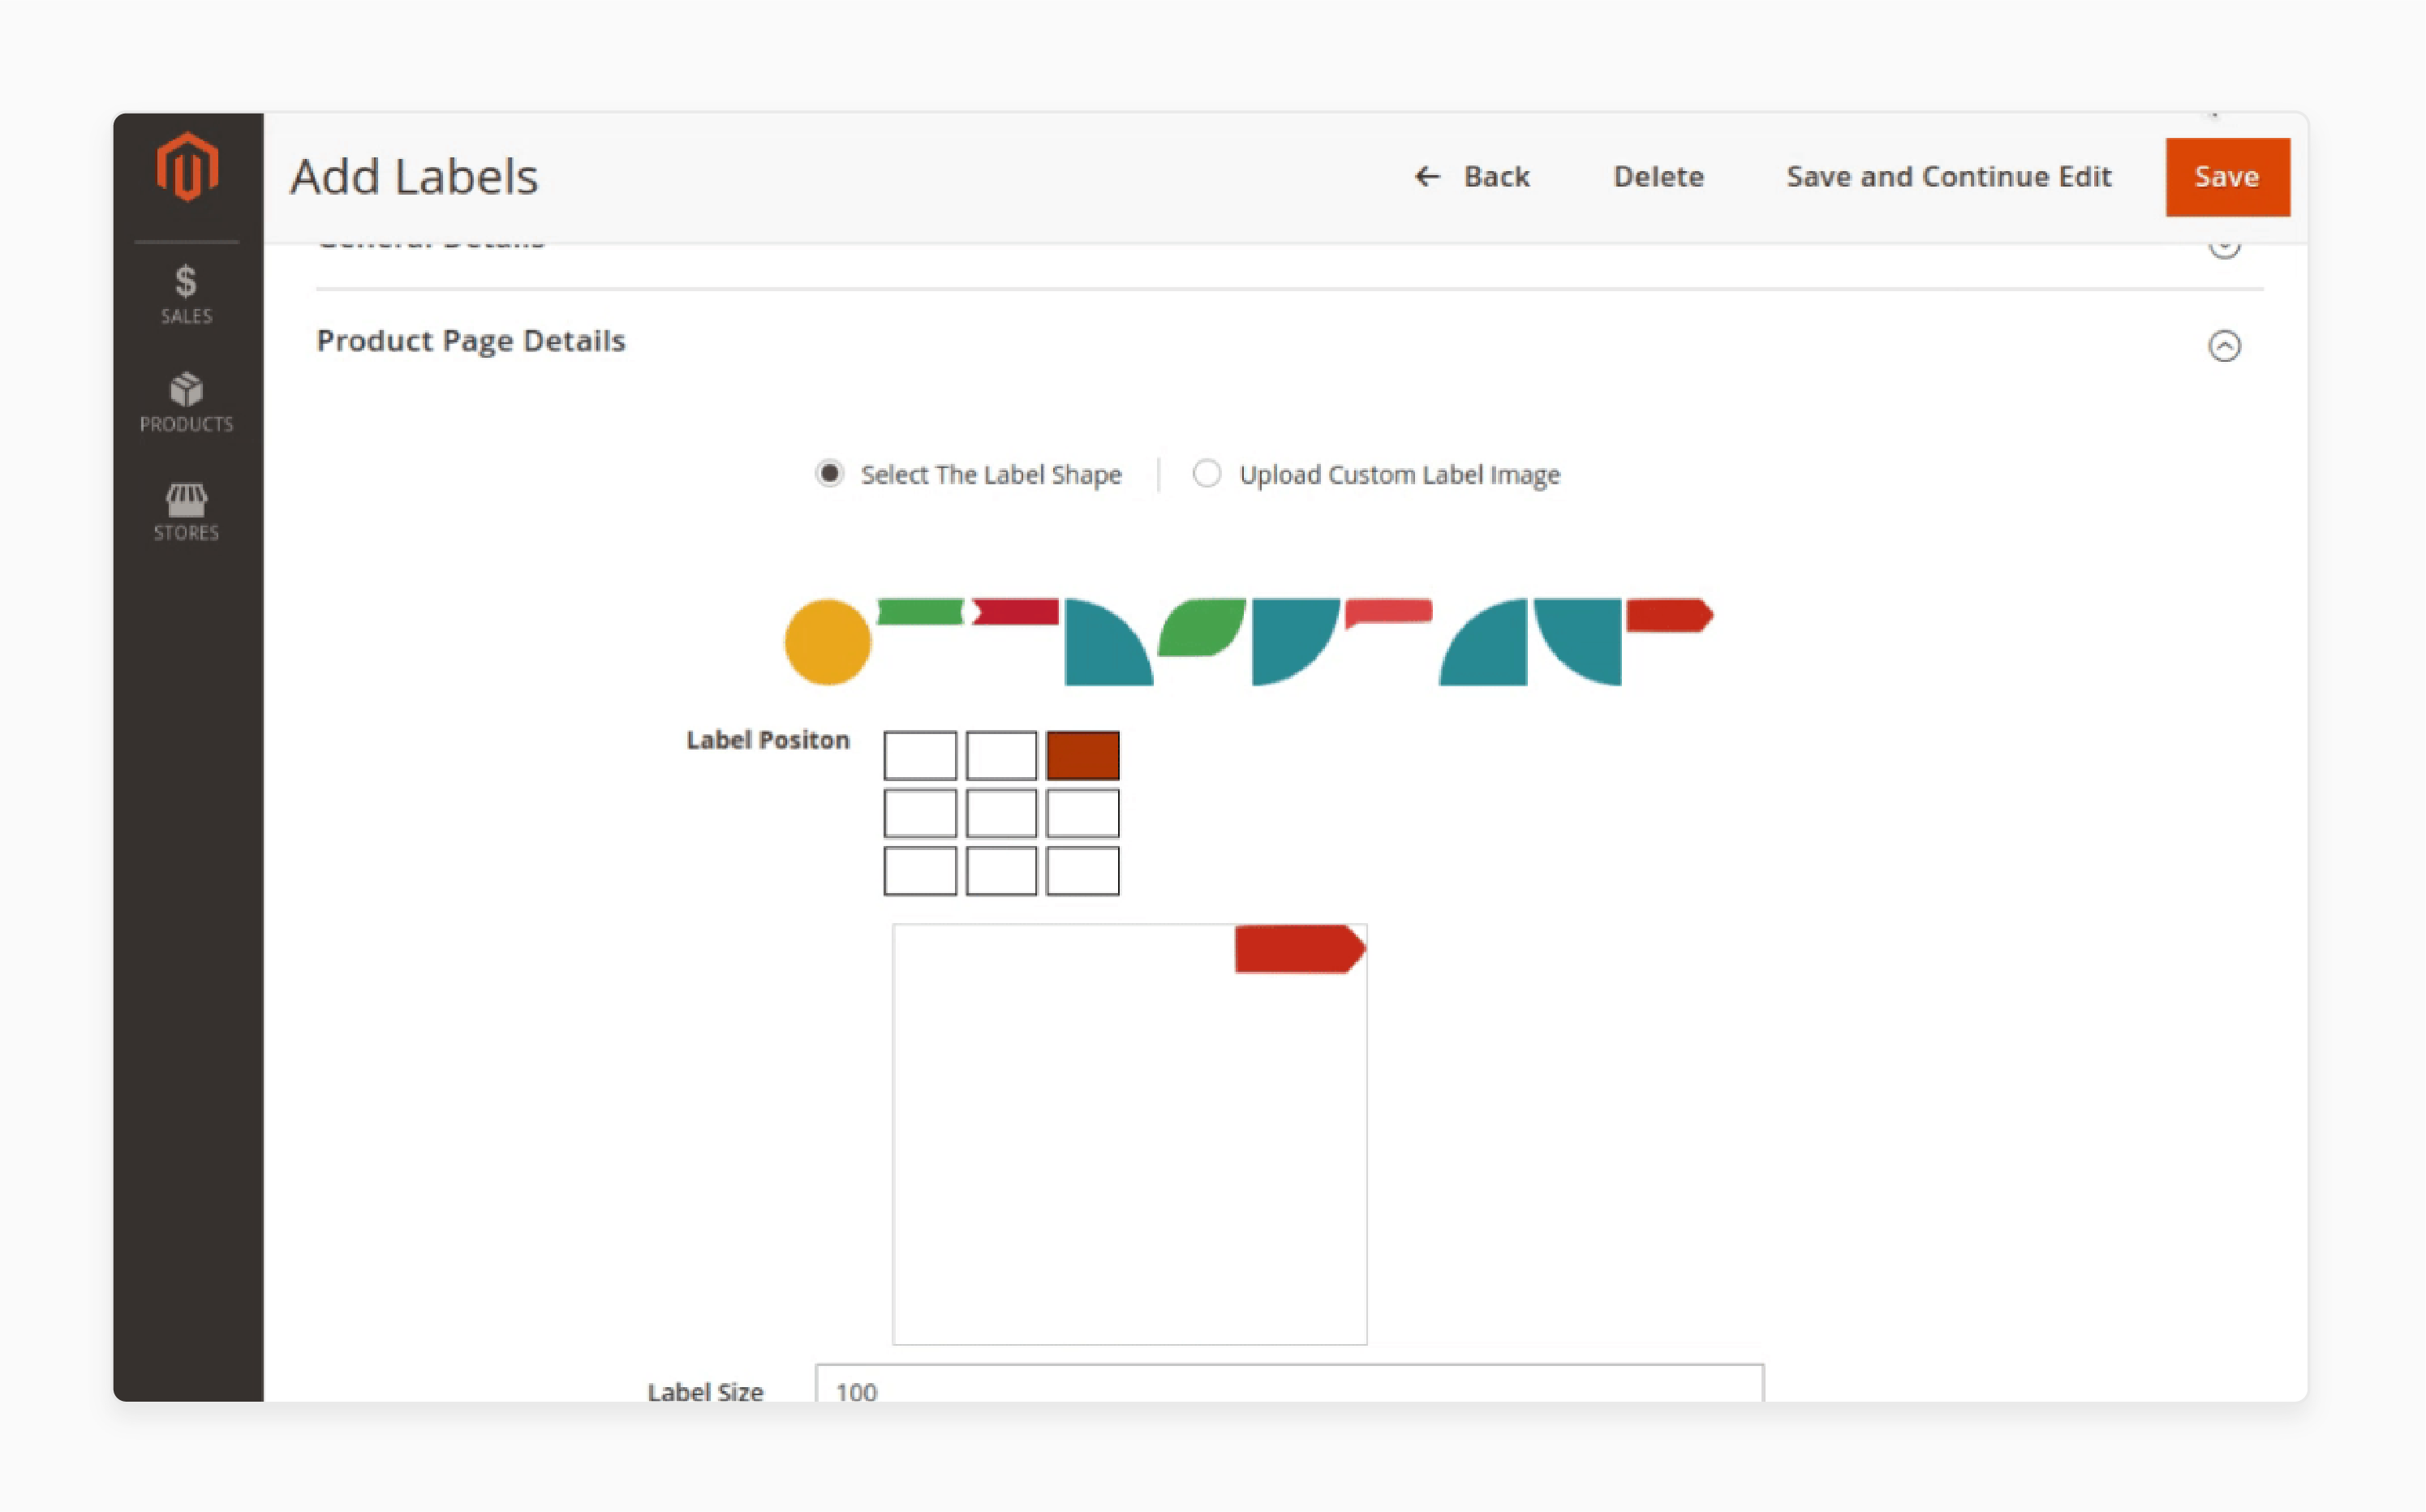This screenshot has width=2426, height=1512.
Task: Click the Save and Continue Edit button
Action: pyautogui.click(x=1951, y=174)
